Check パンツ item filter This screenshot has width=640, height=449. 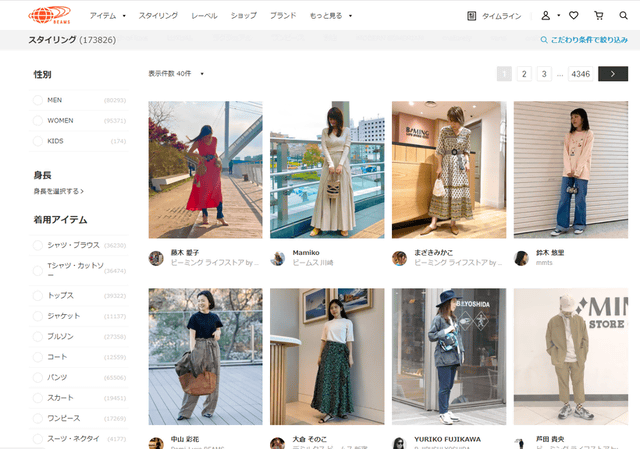(x=38, y=377)
